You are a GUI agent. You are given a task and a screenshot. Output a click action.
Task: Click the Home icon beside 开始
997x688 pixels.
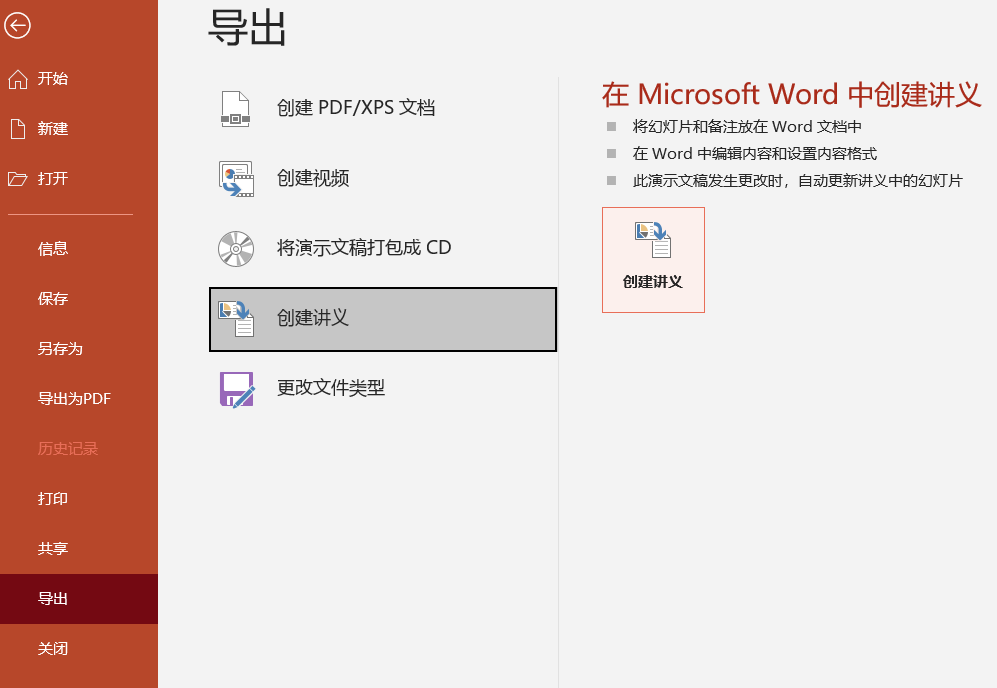tap(18, 79)
